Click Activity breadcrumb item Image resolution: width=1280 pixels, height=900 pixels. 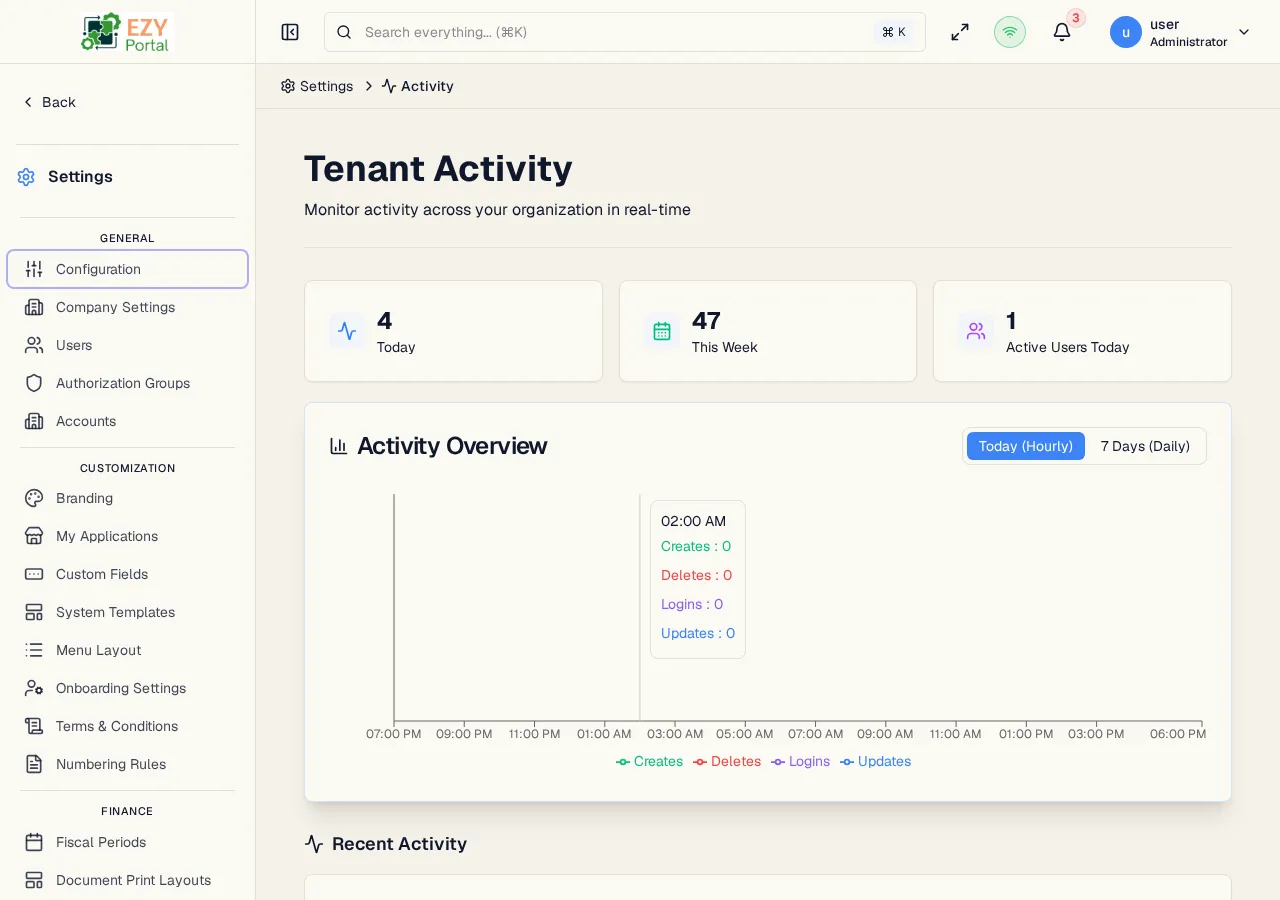coord(418,86)
